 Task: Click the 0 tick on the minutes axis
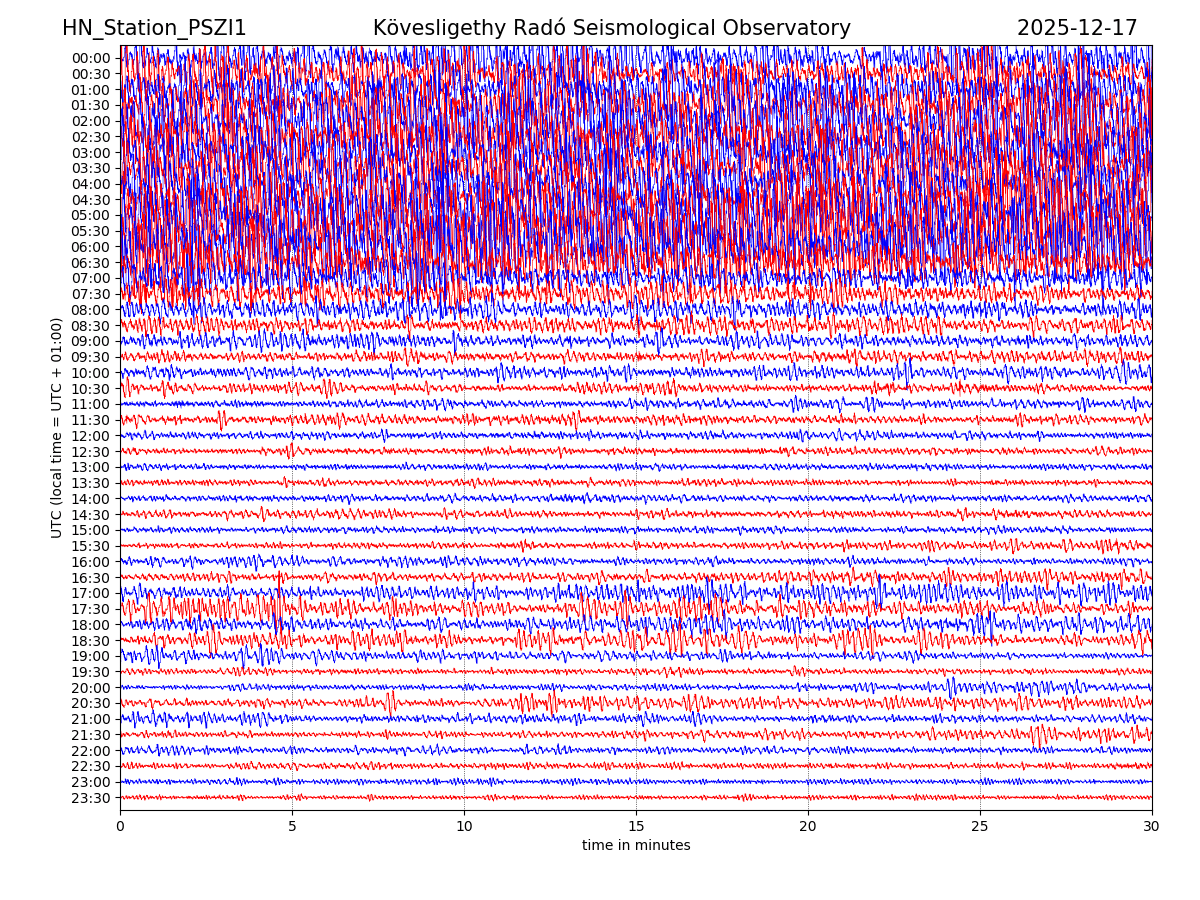tap(120, 826)
